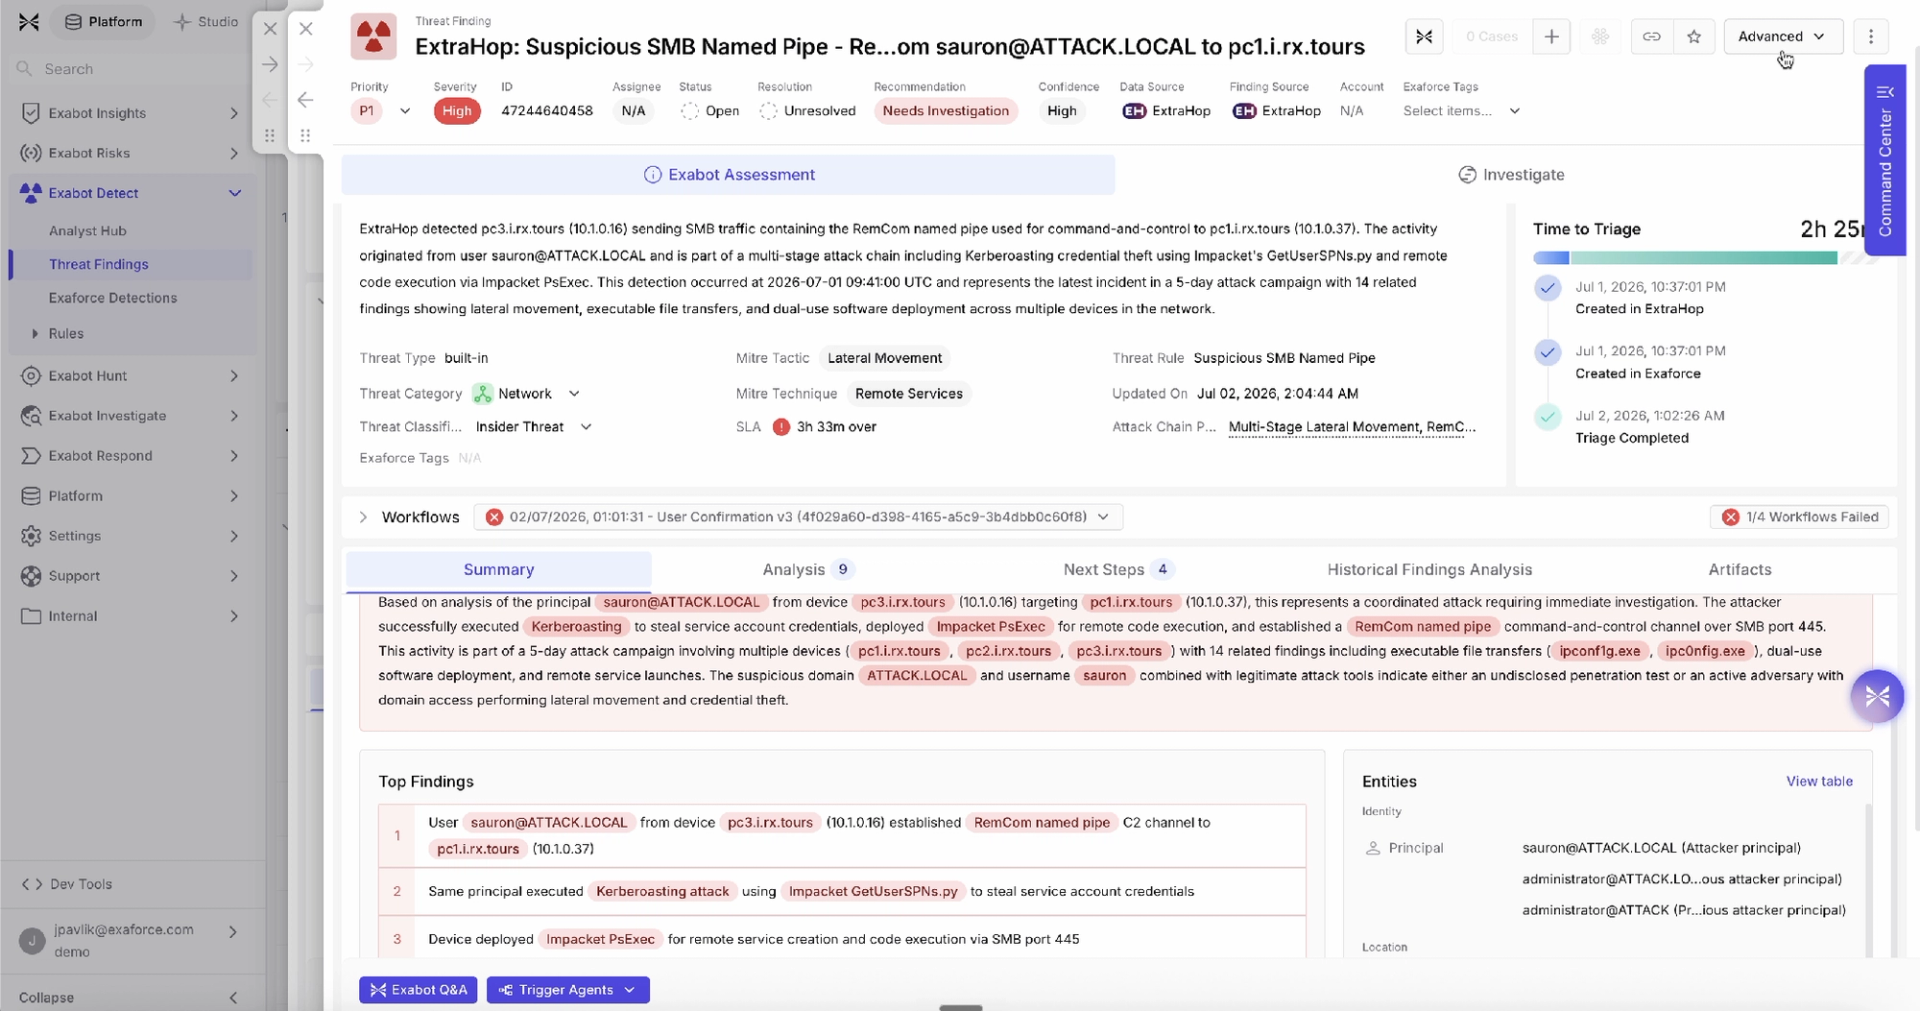Switch to the Next Steps tab

point(1117,570)
